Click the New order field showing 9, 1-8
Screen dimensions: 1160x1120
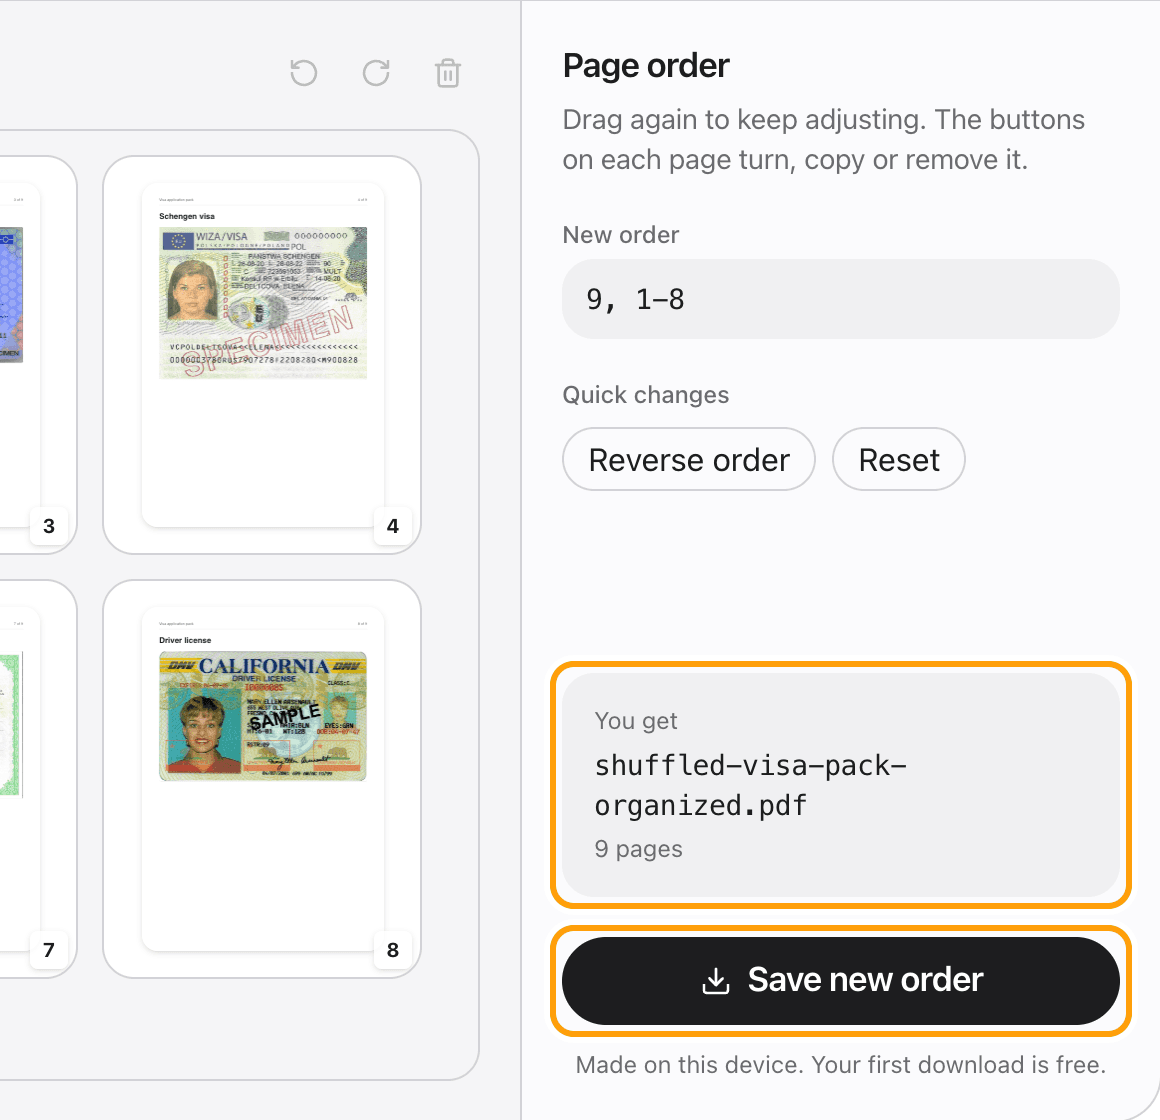click(x=840, y=299)
